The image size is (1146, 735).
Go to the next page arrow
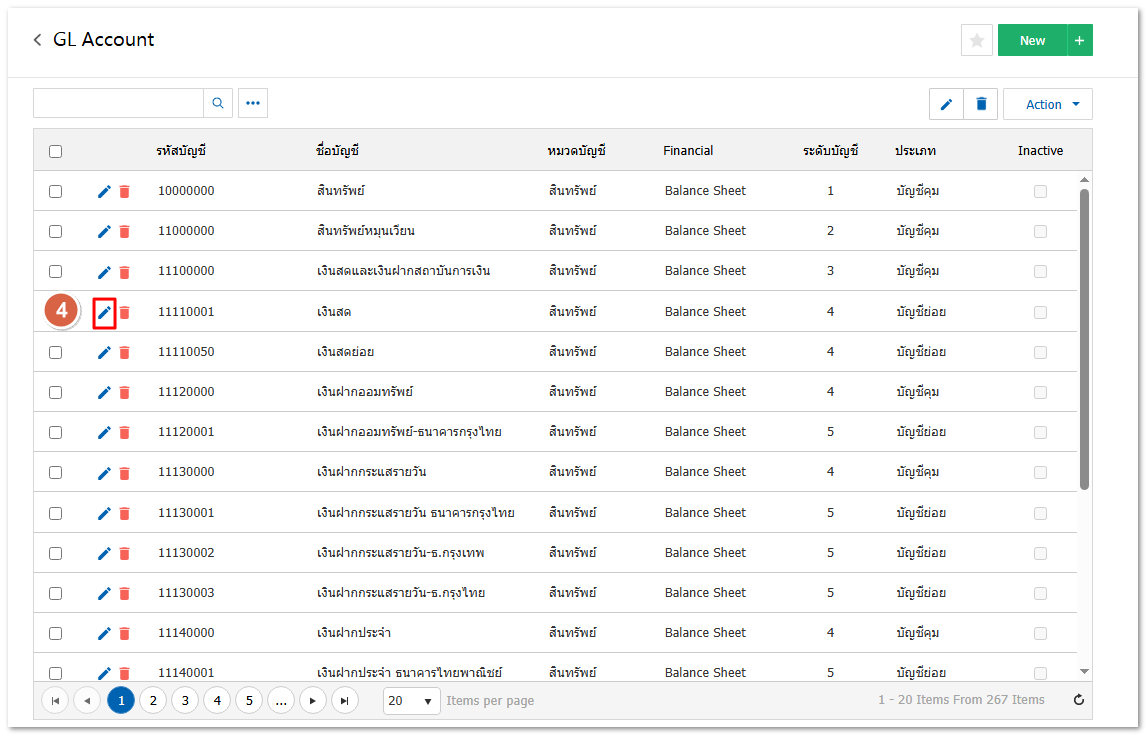pos(313,701)
